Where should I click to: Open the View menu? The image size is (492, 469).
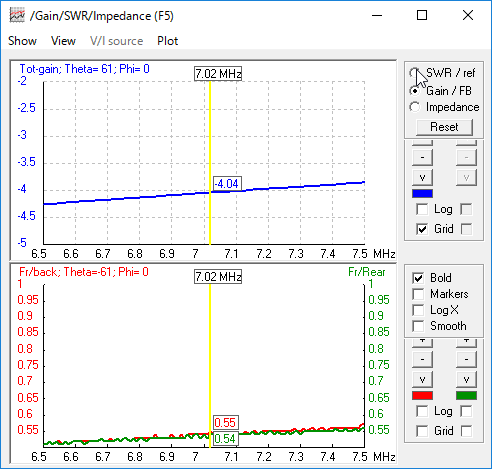point(63,41)
